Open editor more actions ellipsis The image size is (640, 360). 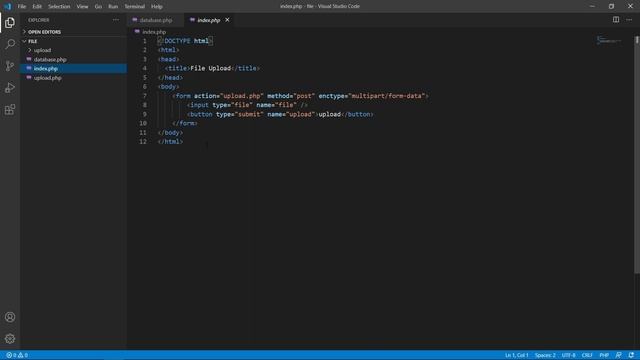point(629,20)
